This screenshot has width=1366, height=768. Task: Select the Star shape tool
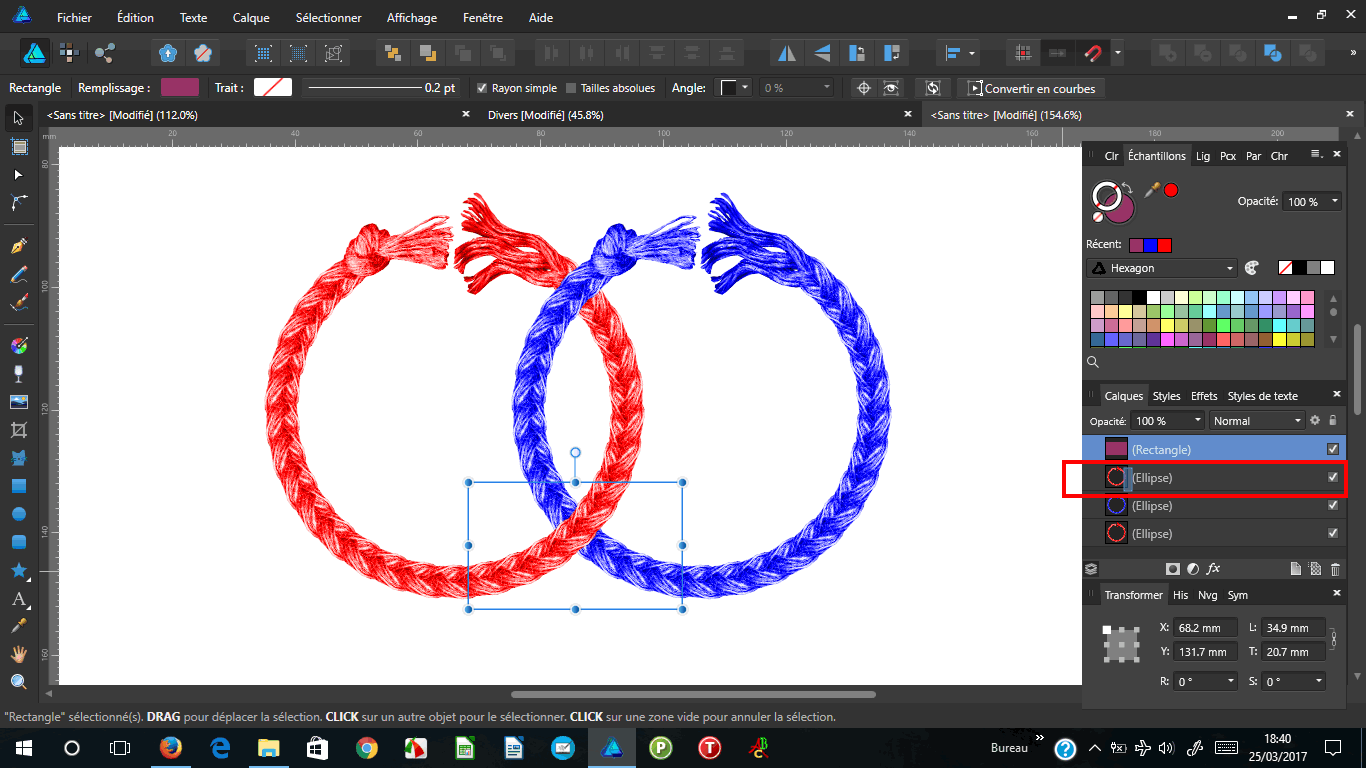pos(18,570)
